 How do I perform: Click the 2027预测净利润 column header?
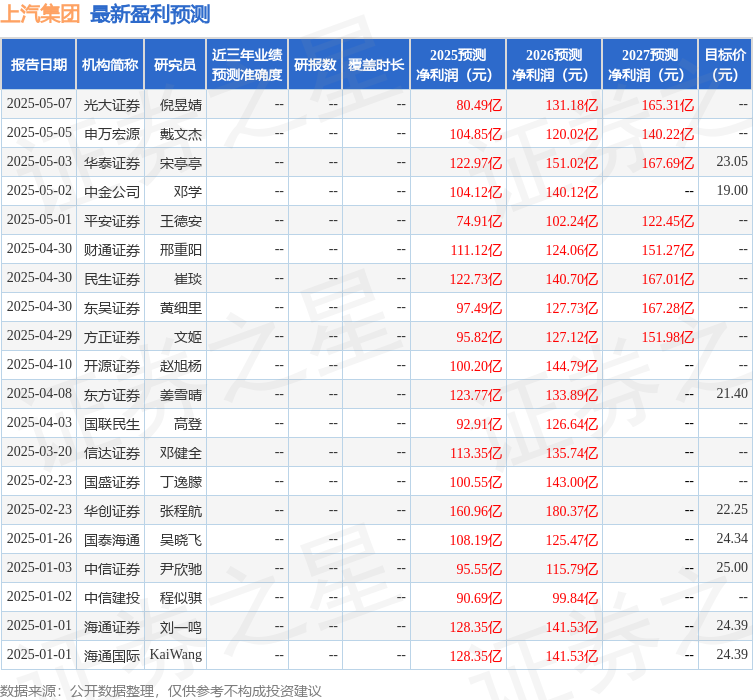pos(650,65)
